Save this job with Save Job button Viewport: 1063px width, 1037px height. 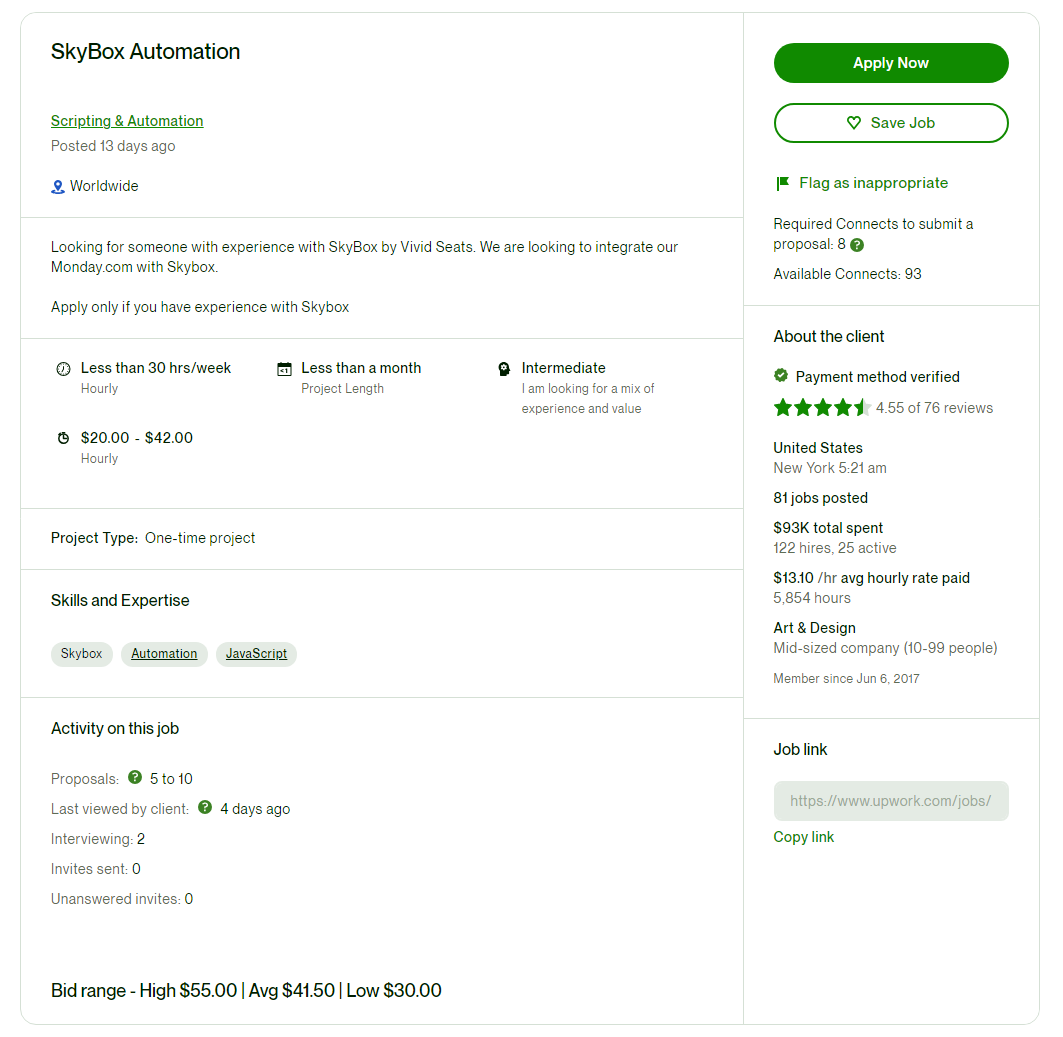coord(891,123)
